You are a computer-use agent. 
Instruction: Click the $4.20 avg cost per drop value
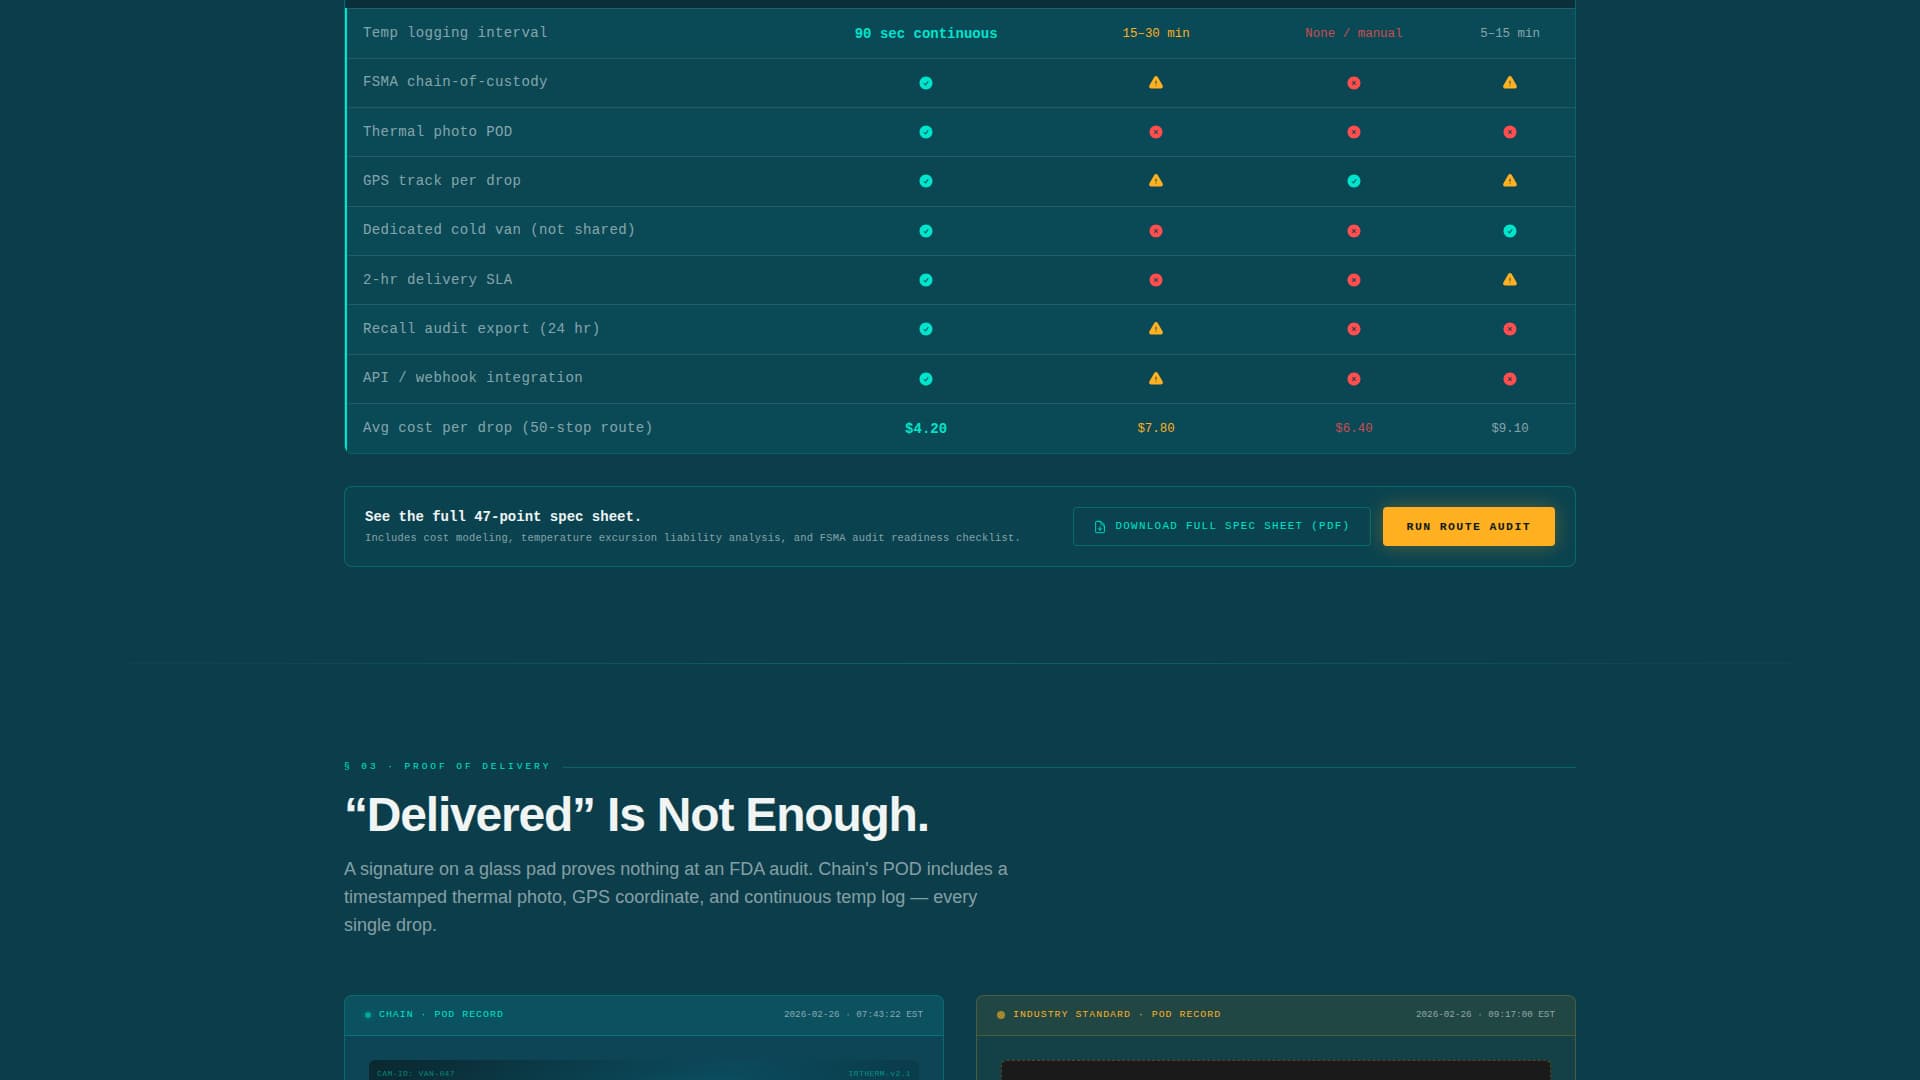925,428
